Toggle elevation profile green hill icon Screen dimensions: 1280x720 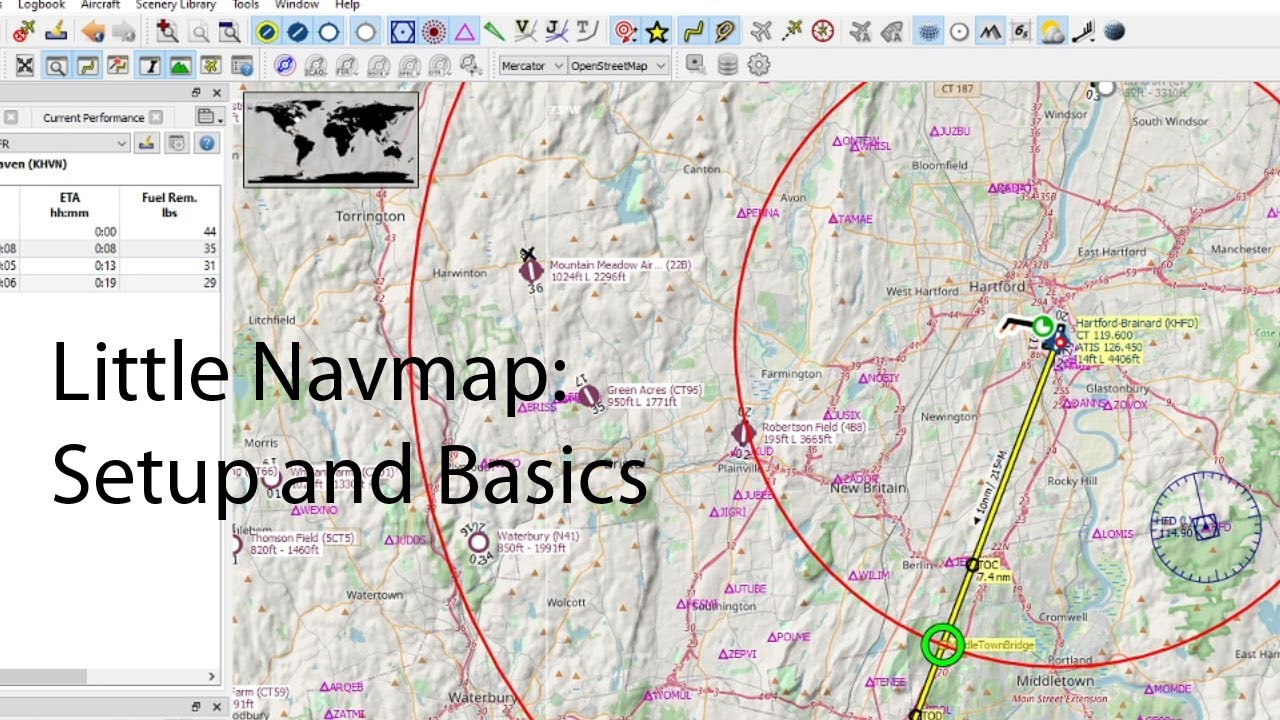180,66
